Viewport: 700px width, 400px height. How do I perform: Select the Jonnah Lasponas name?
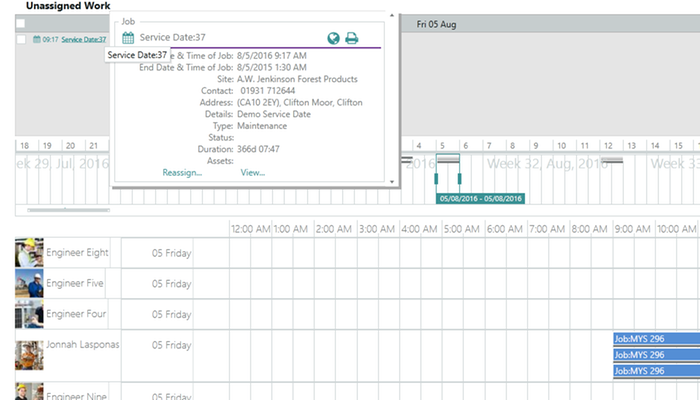(83, 345)
